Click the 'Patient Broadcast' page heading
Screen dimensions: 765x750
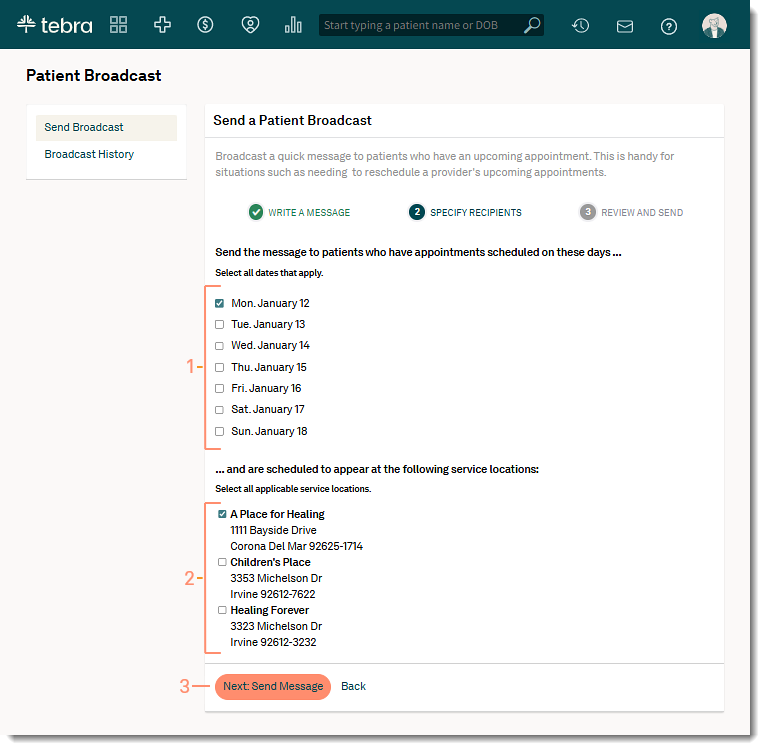94,76
